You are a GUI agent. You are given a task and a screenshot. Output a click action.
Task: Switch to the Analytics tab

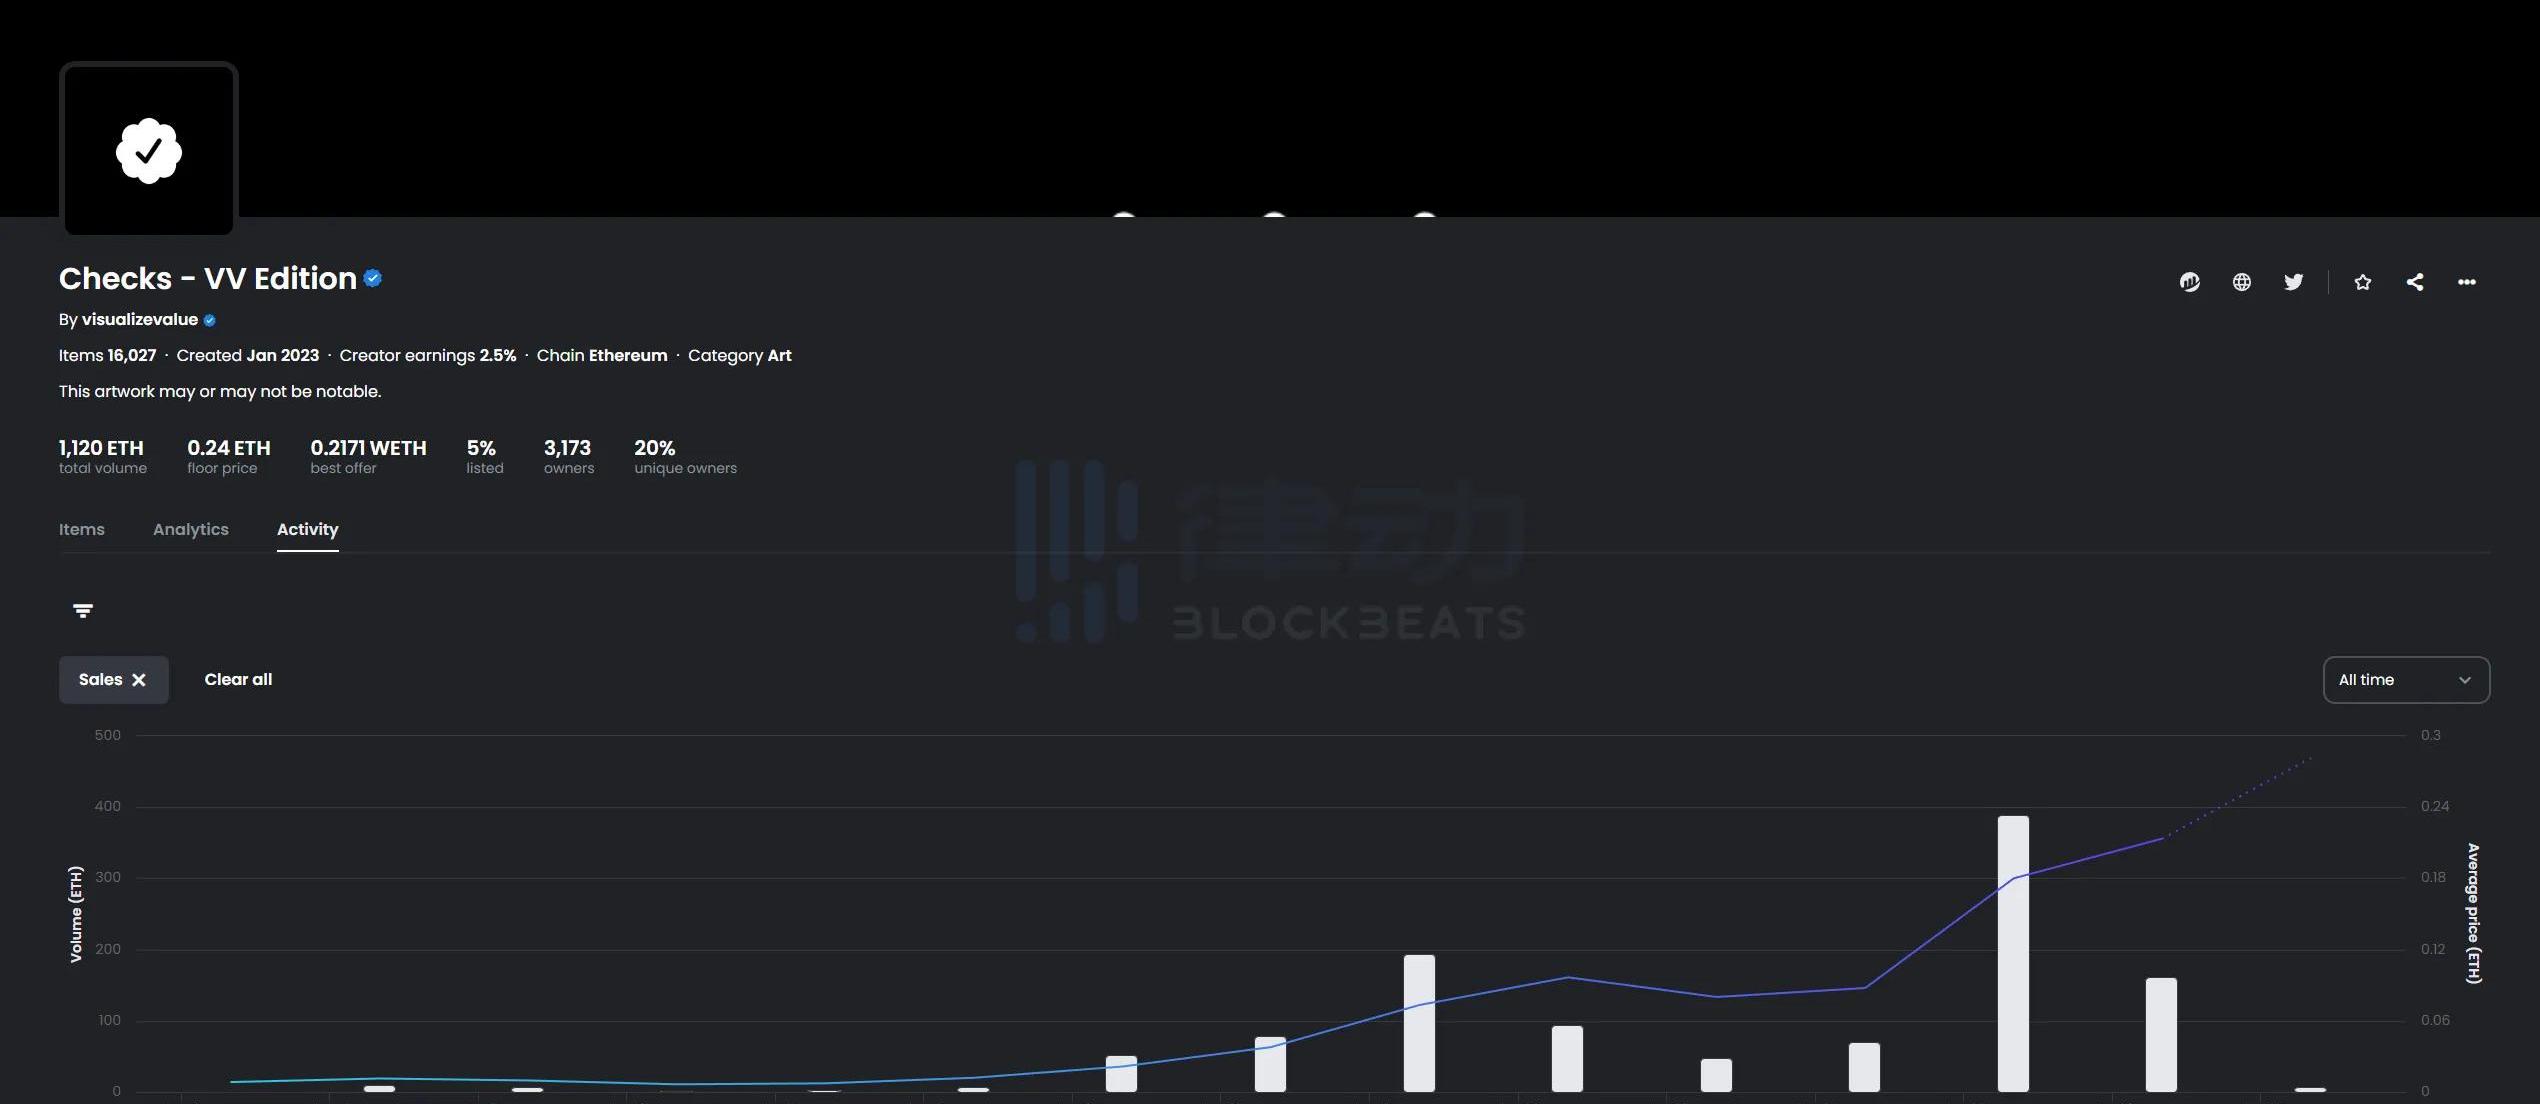191,530
